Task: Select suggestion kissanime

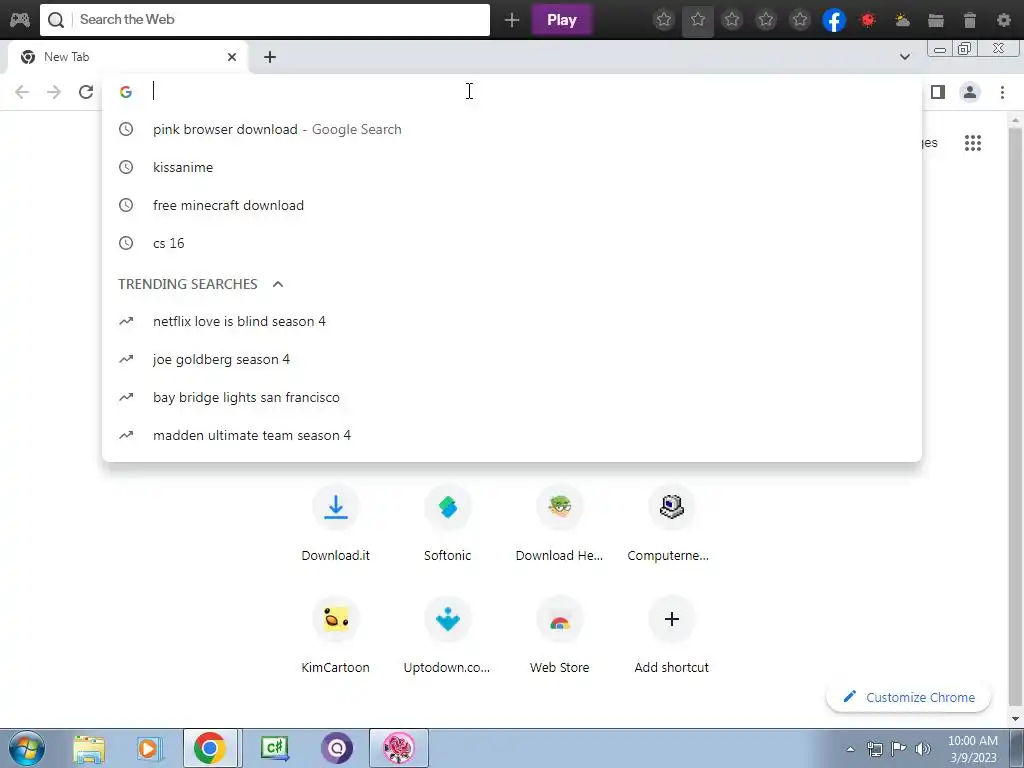Action: [512, 167]
